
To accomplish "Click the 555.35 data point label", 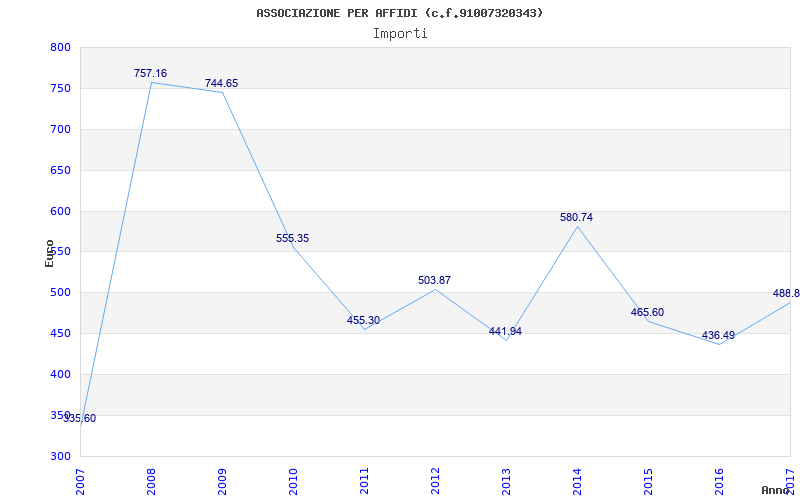I will pos(292,238).
